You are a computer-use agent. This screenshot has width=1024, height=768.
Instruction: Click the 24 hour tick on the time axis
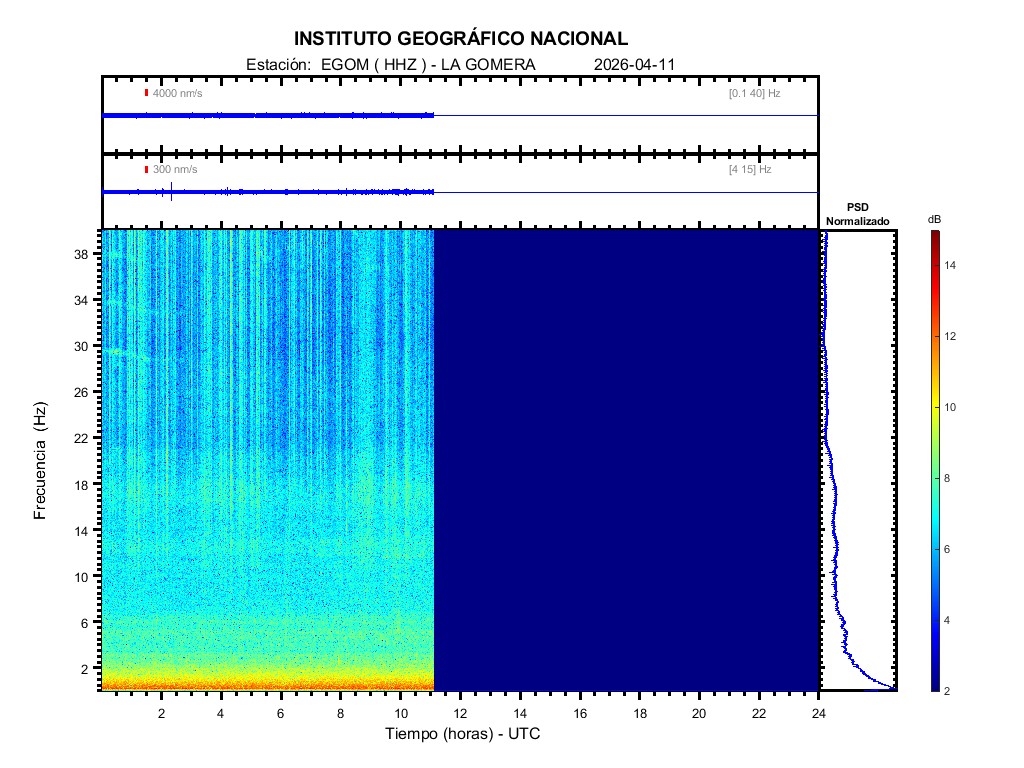[x=819, y=713]
